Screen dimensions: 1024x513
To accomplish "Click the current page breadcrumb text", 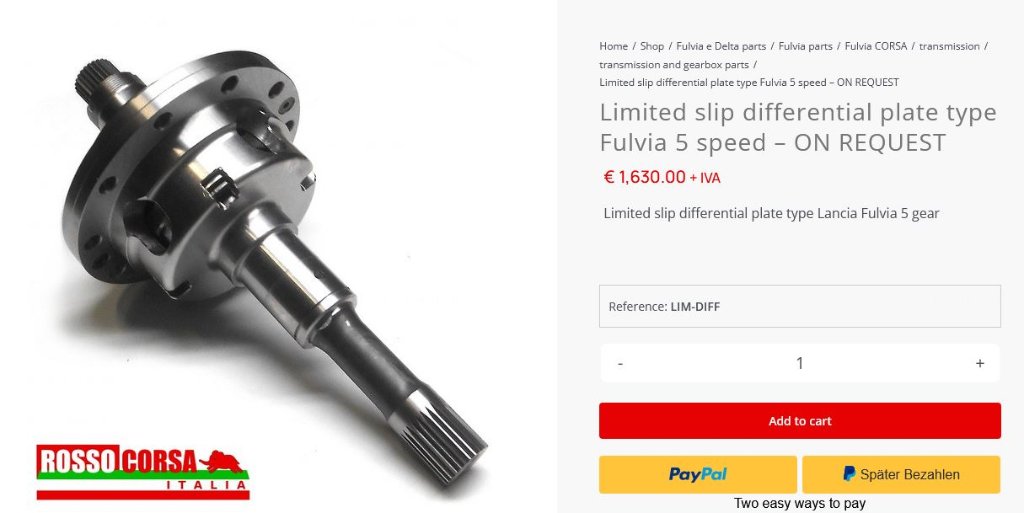I will pos(749,82).
